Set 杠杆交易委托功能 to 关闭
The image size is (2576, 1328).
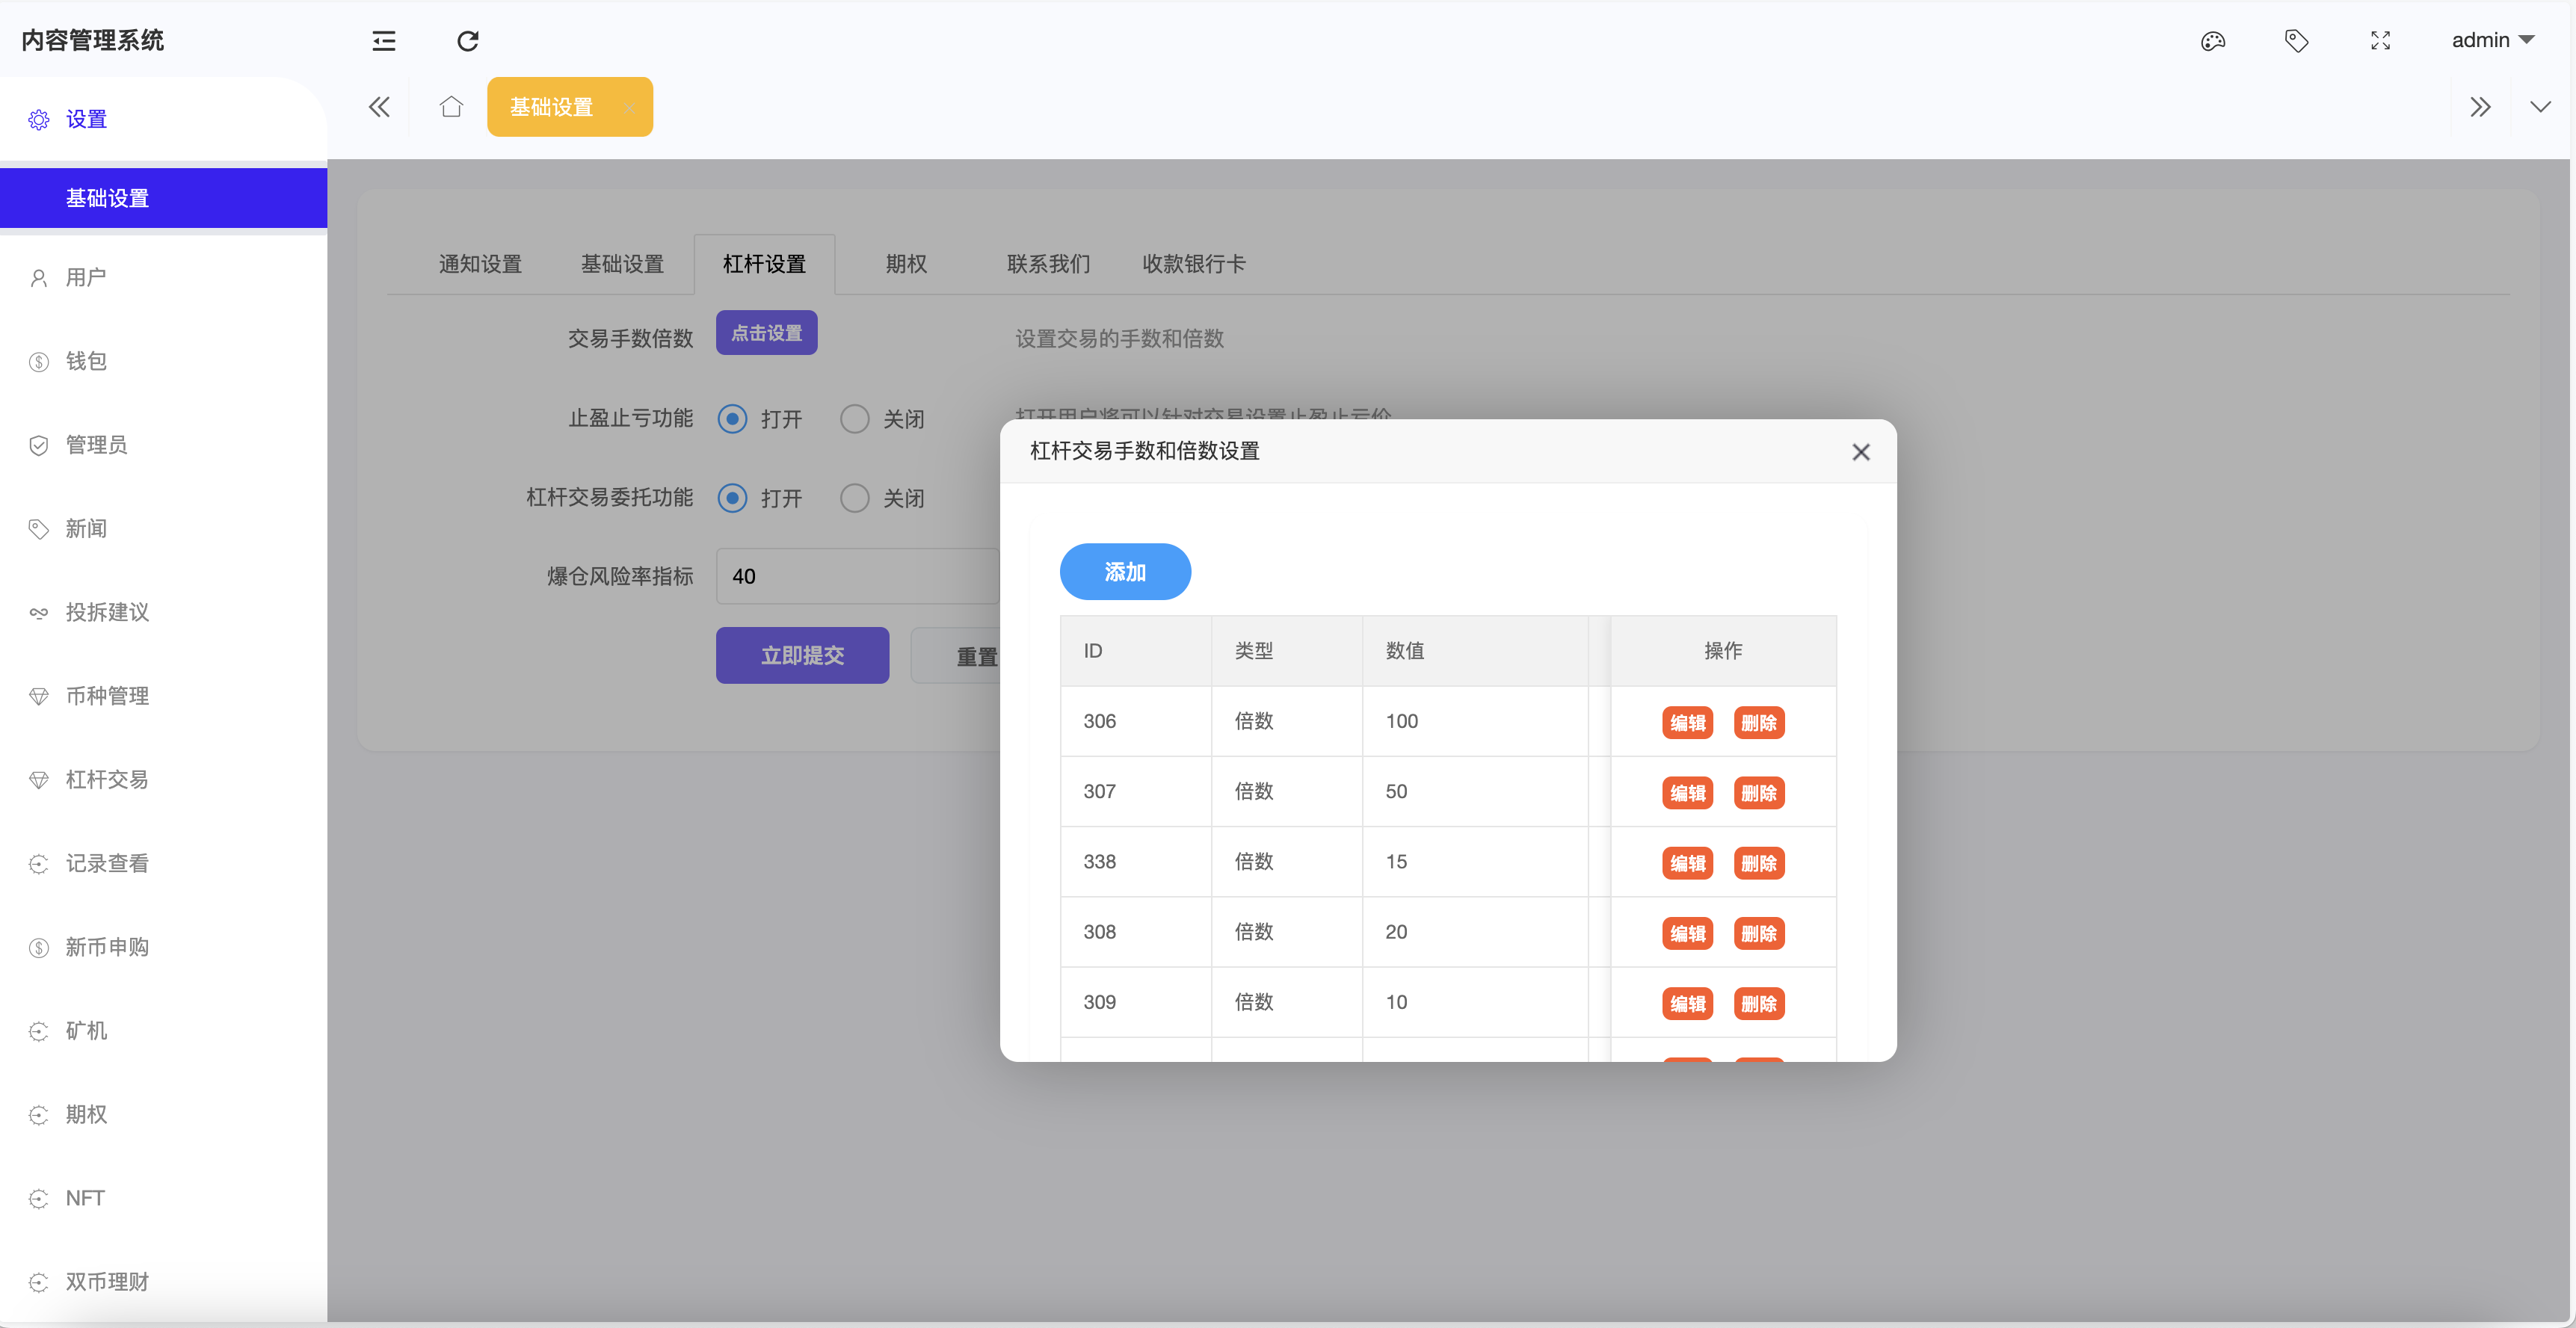[x=855, y=498]
